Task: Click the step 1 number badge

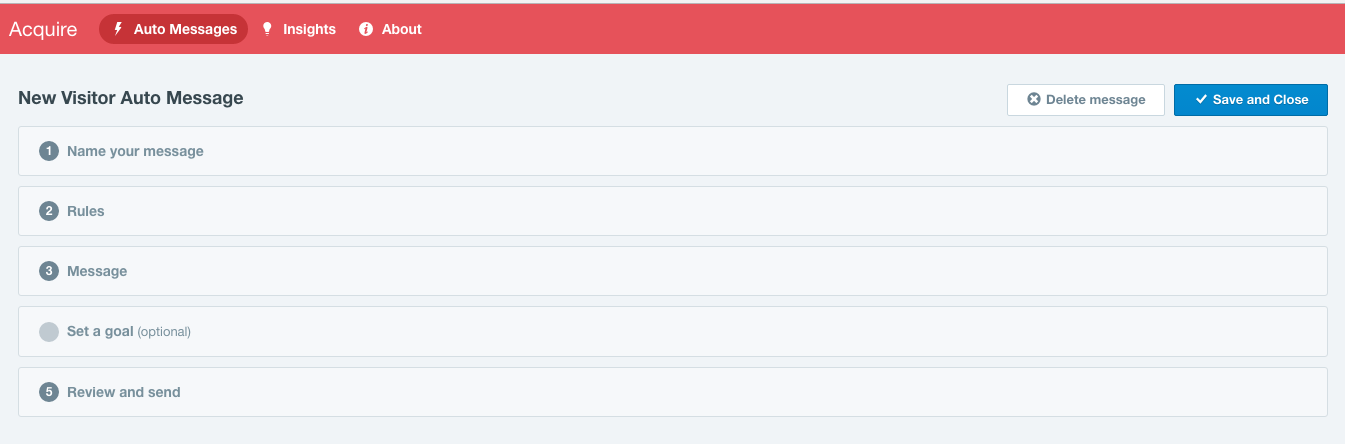Action: click(48, 151)
